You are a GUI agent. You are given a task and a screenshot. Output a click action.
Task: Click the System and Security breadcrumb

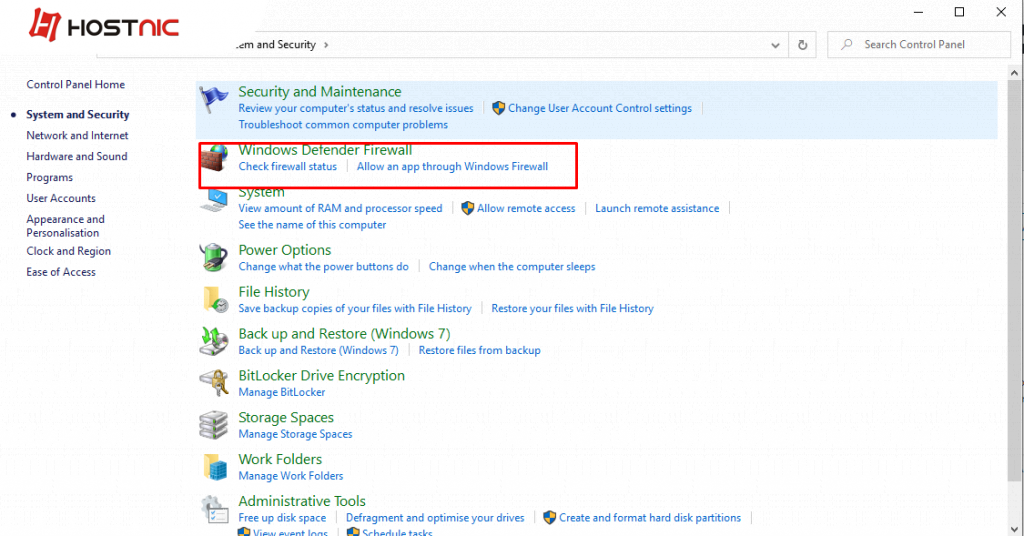[x=276, y=44]
